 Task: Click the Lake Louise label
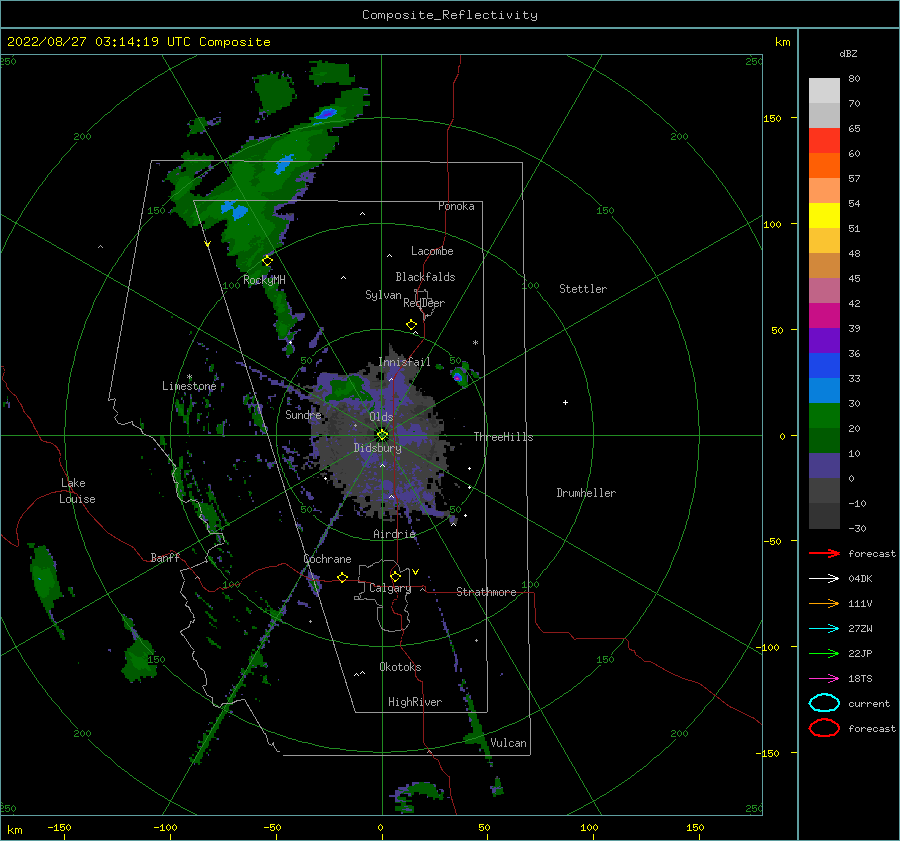pos(77,491)
